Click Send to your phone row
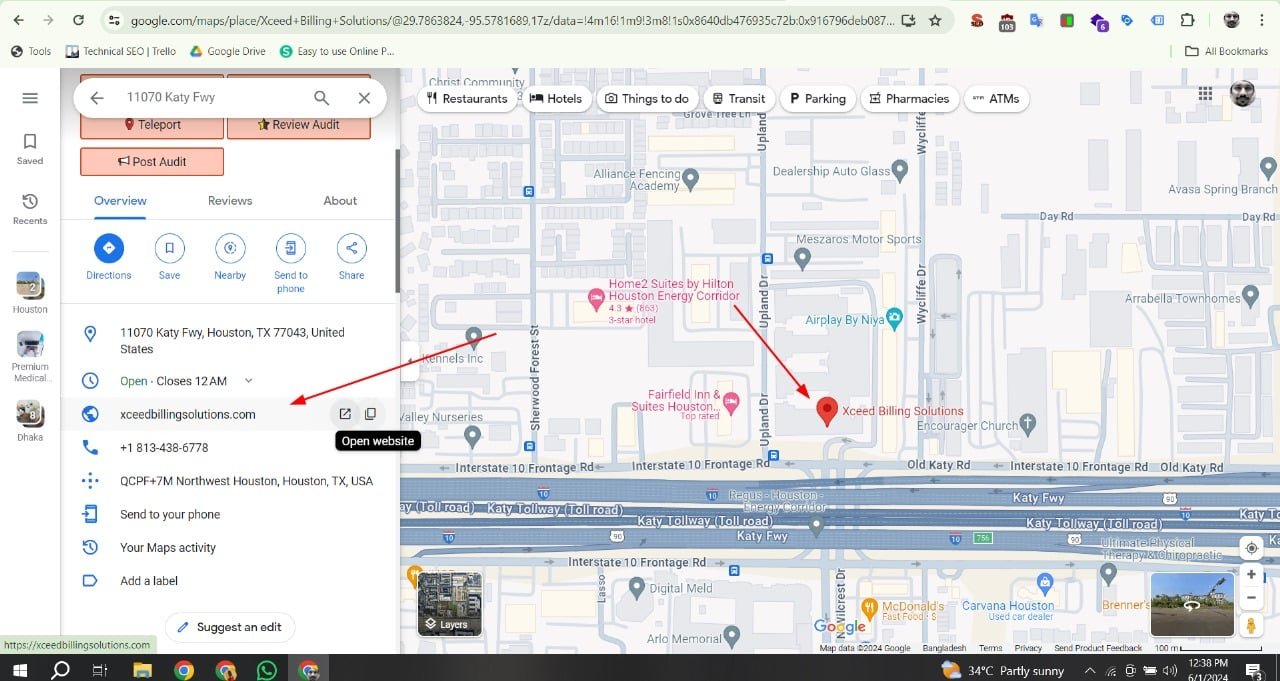The image size is (1280, 681). click(x=230, y=514)
